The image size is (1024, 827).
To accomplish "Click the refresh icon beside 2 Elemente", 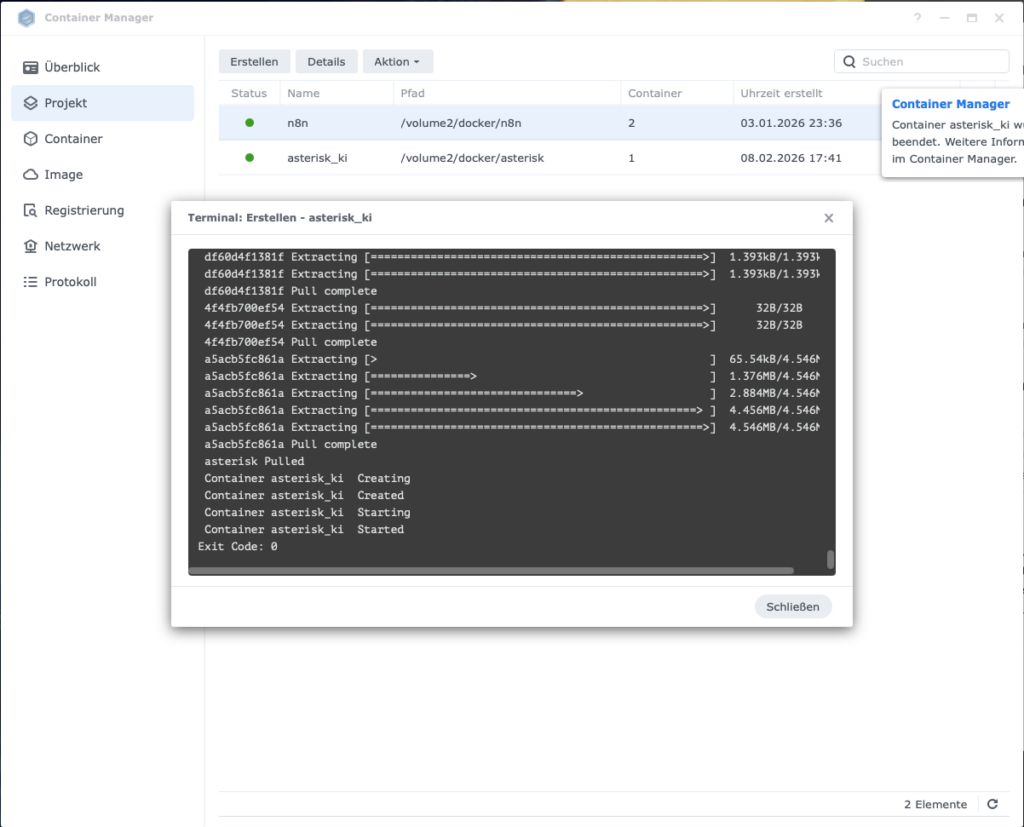I will pyautogui.click(x=992, y=804).
